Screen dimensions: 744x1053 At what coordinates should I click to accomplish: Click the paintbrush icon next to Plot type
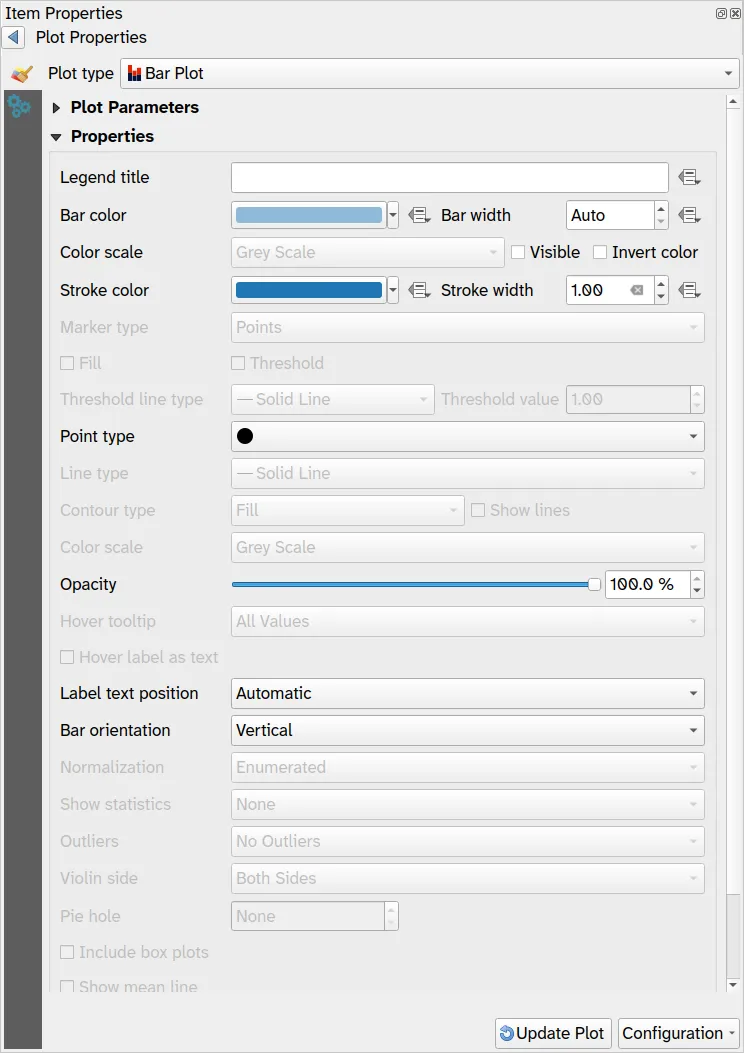(22, 74)
